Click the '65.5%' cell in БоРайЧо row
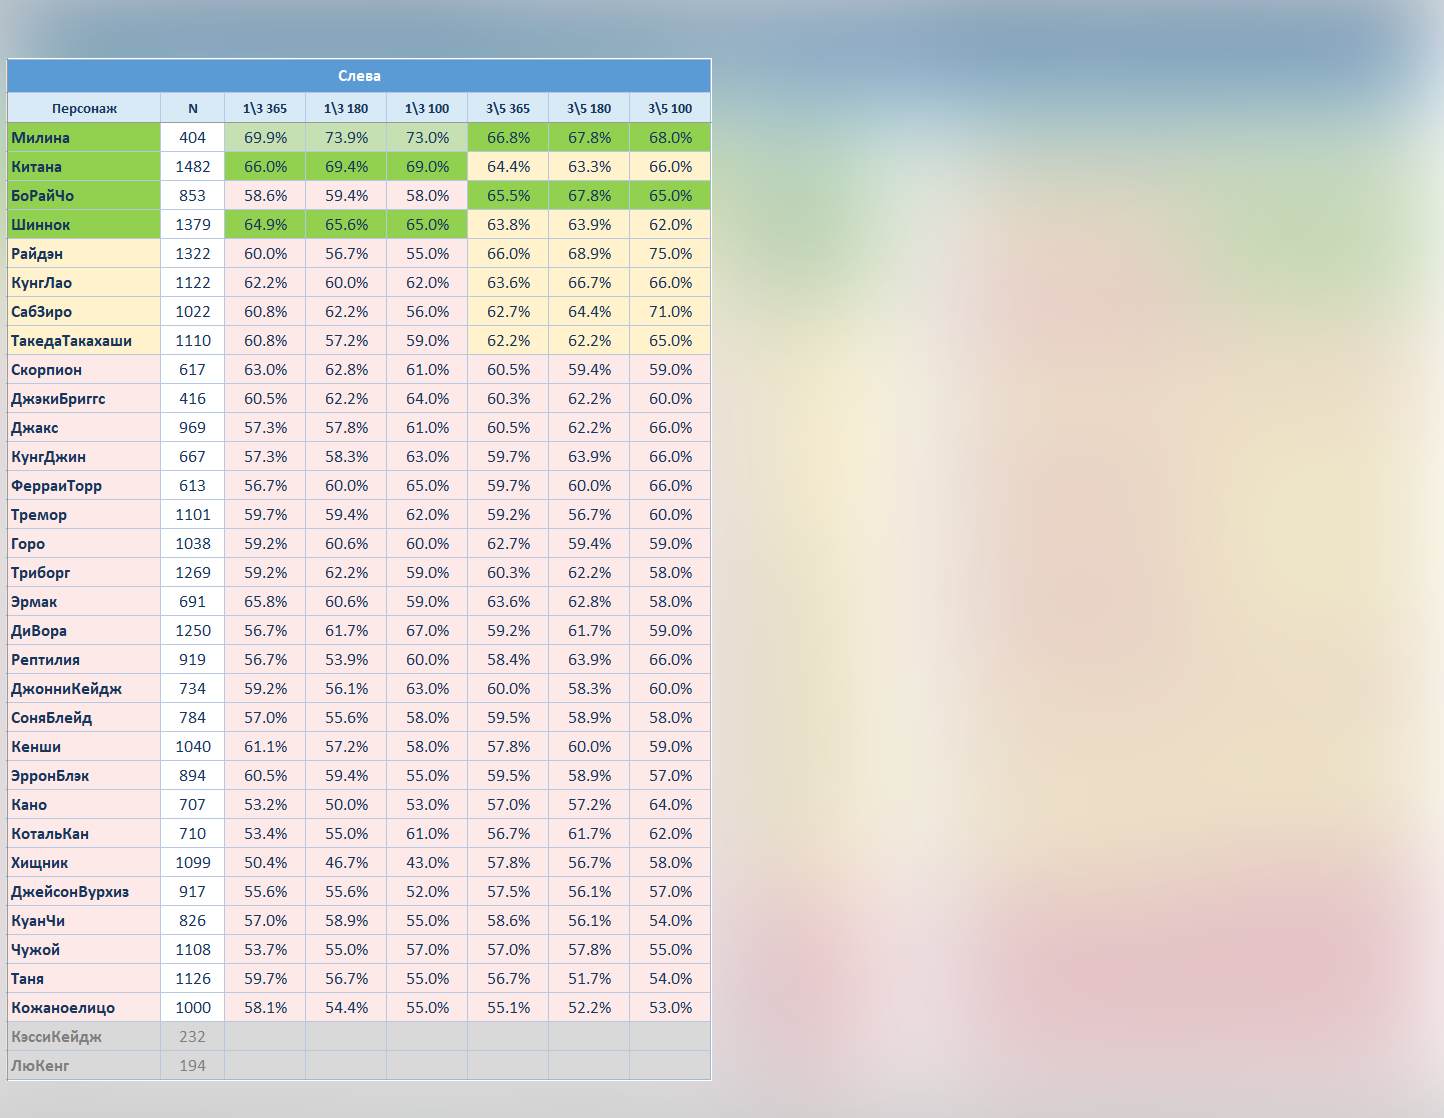The height and width of the screenshot is (1118, 1444). [508, 196]
